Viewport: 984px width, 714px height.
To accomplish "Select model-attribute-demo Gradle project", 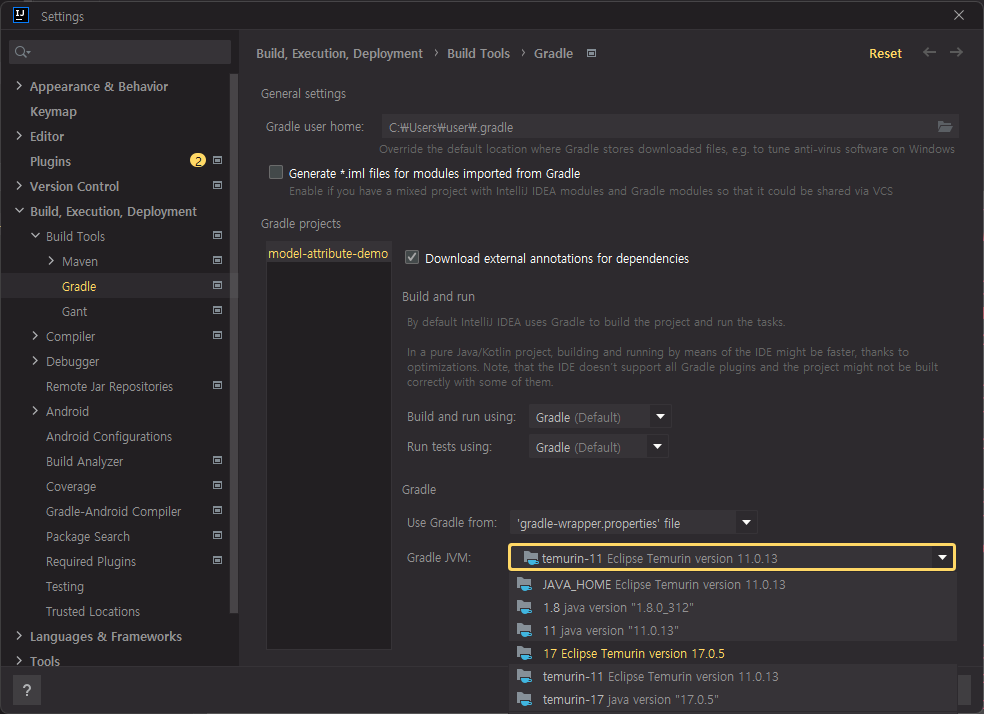I will coord(328,253).
